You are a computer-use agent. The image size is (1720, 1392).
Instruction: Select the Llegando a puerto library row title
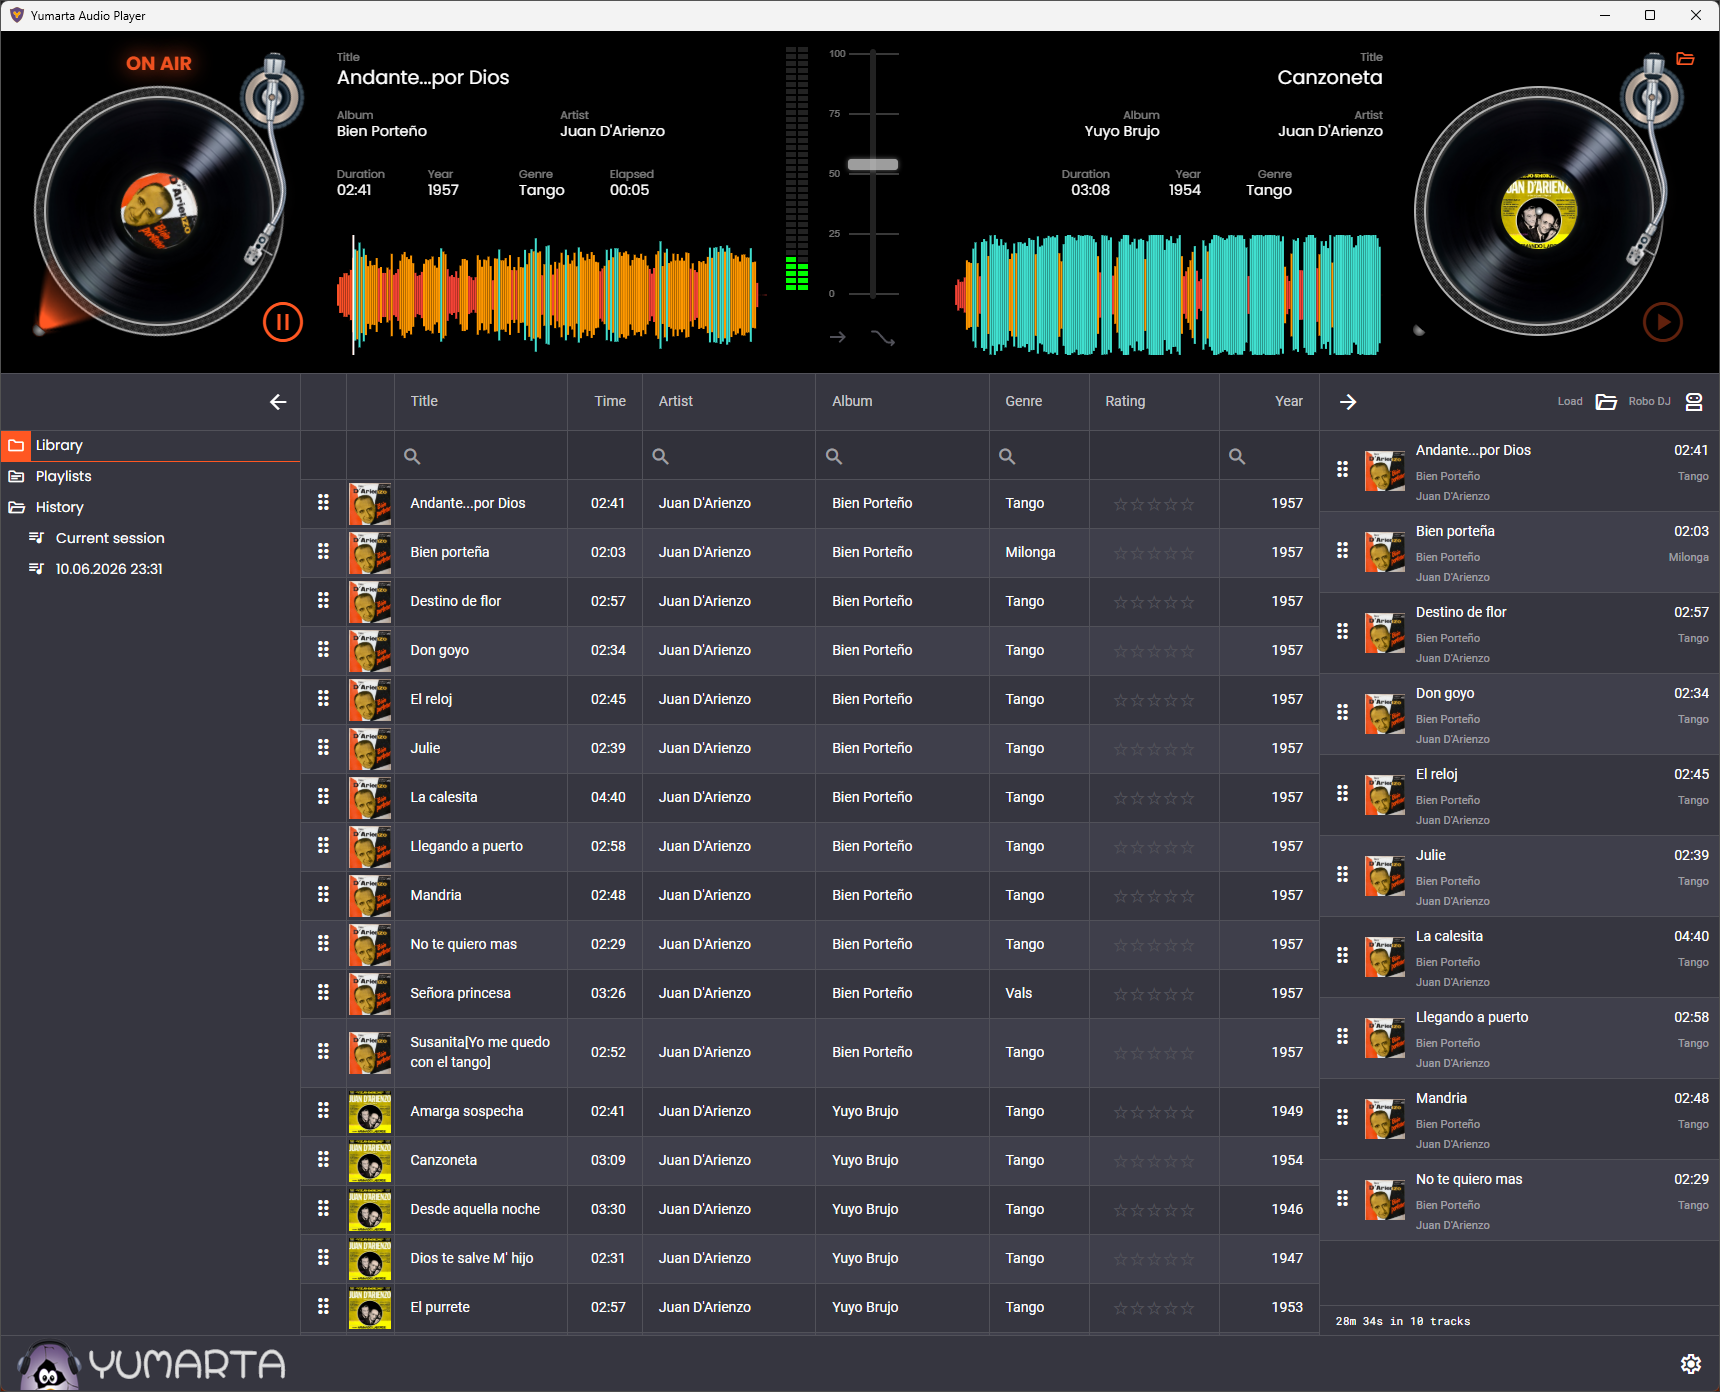[466, 846]
